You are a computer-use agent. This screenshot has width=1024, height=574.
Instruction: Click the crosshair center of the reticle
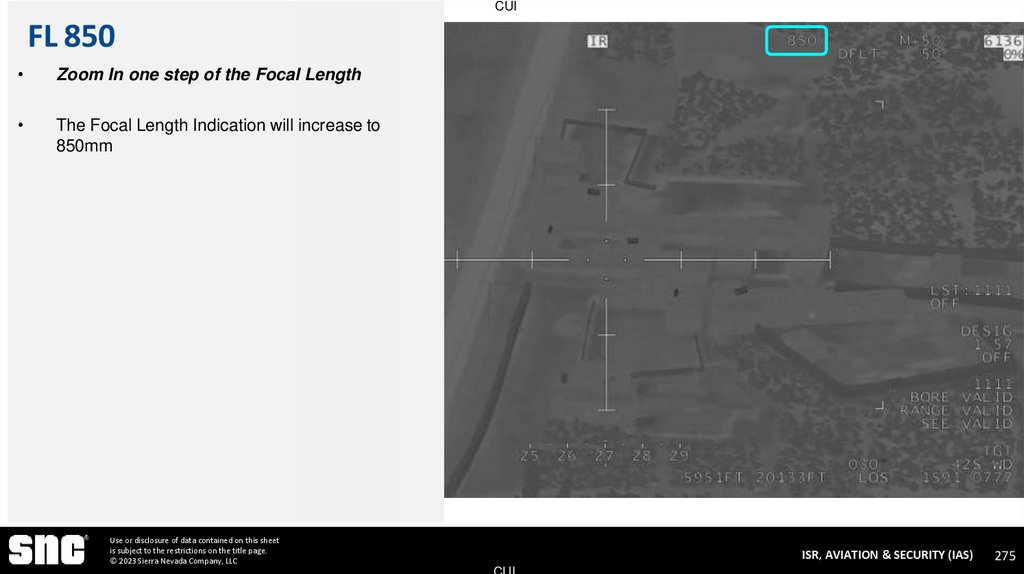(x=606, y=260)
